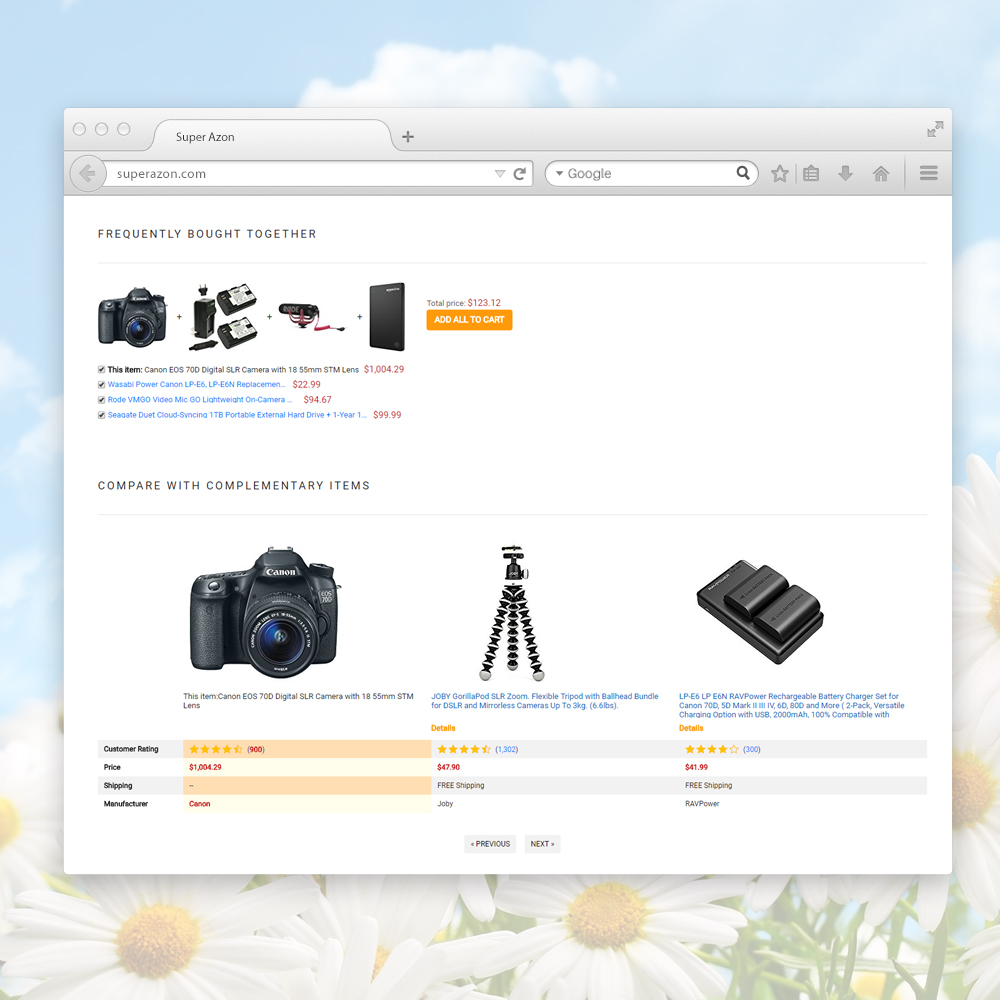
Task: Open the (900) reviews count
Action: coord(256,749)
